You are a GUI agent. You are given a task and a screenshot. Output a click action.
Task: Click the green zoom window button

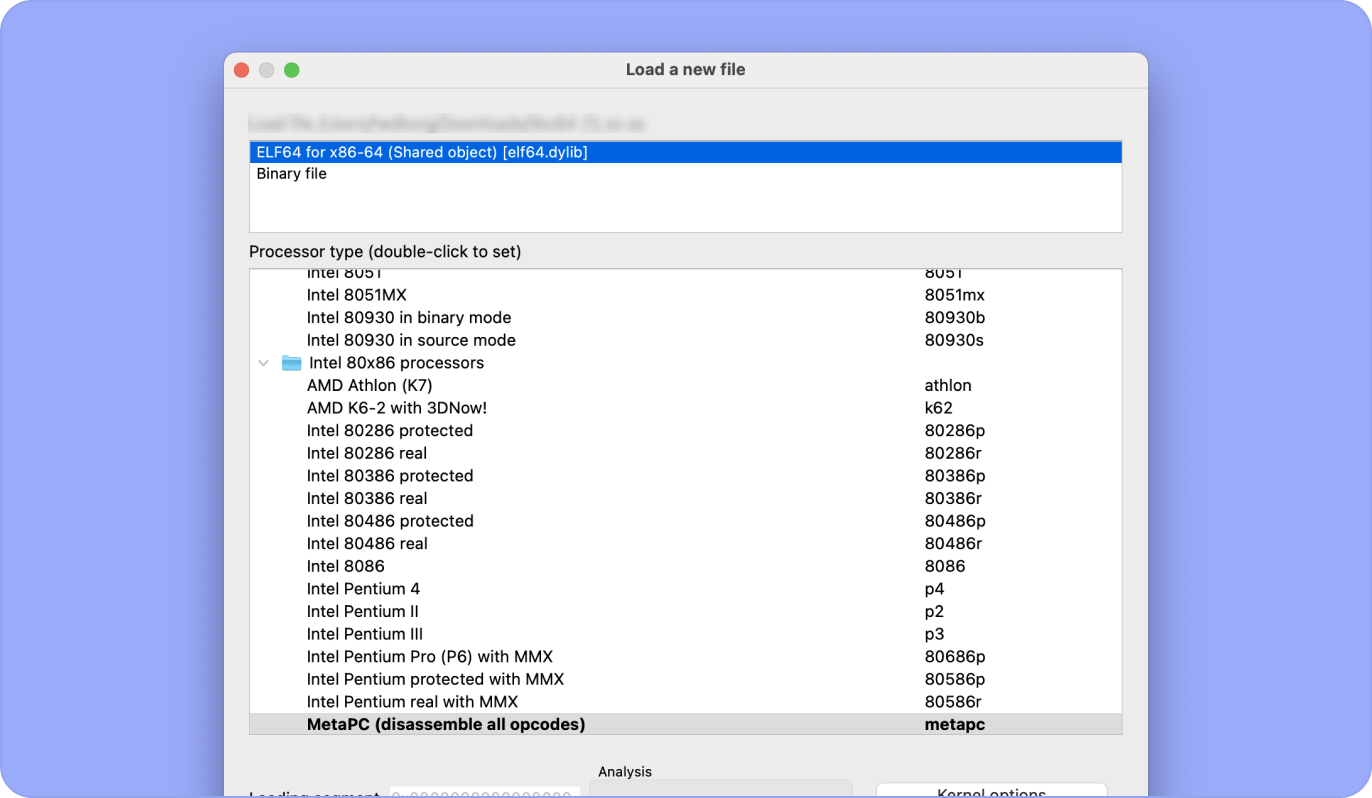coord(292,70)
